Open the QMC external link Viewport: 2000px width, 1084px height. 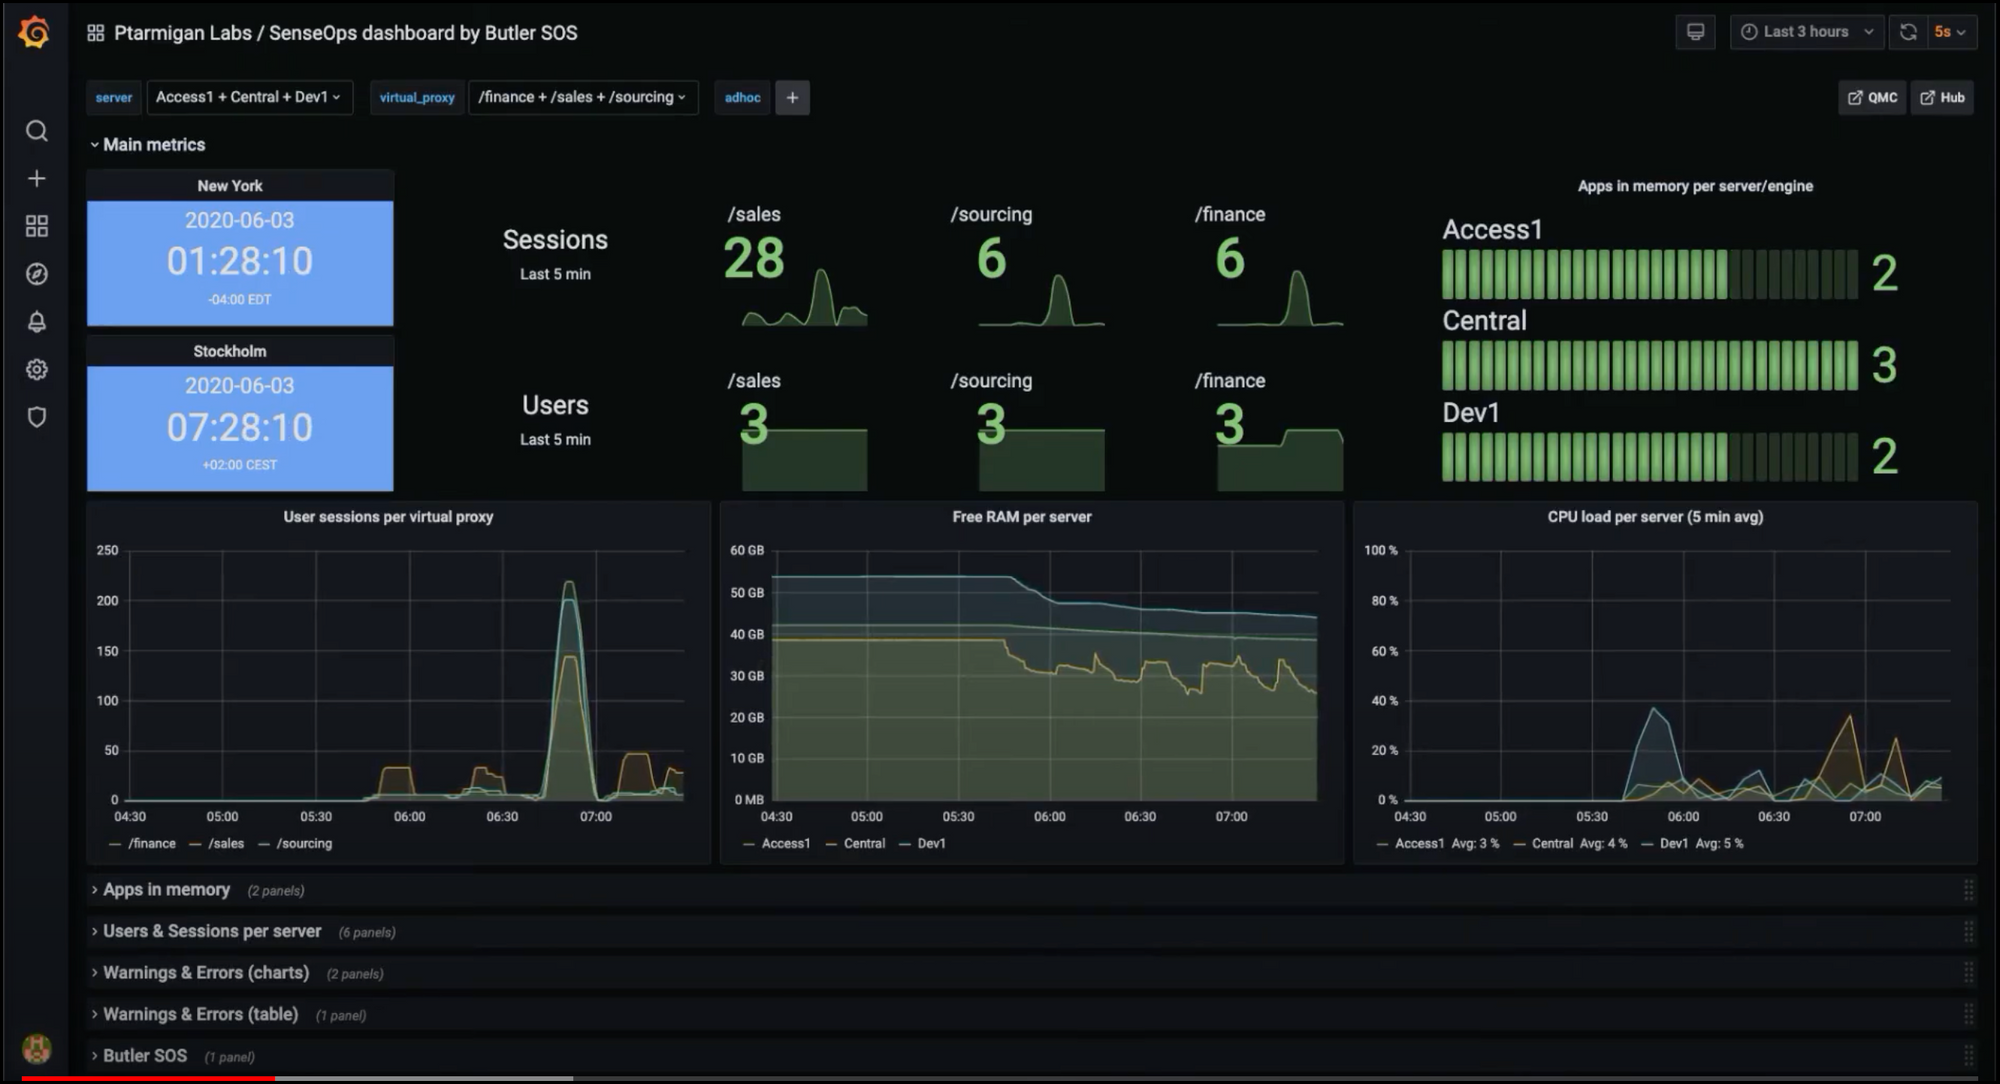(1872, 97)
